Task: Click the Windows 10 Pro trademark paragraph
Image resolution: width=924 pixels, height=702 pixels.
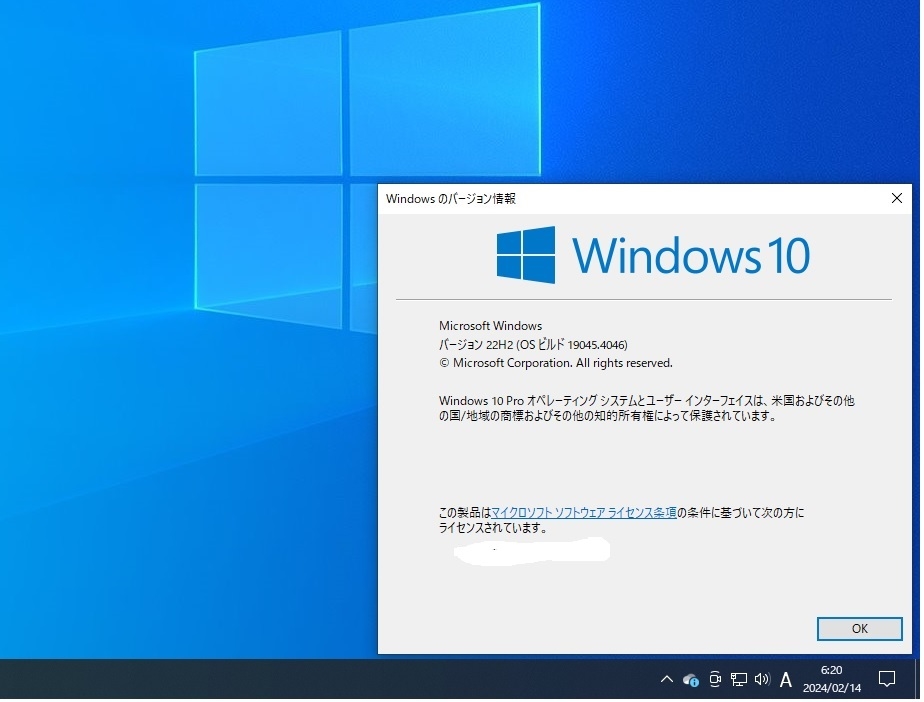Action: (648, 410)
